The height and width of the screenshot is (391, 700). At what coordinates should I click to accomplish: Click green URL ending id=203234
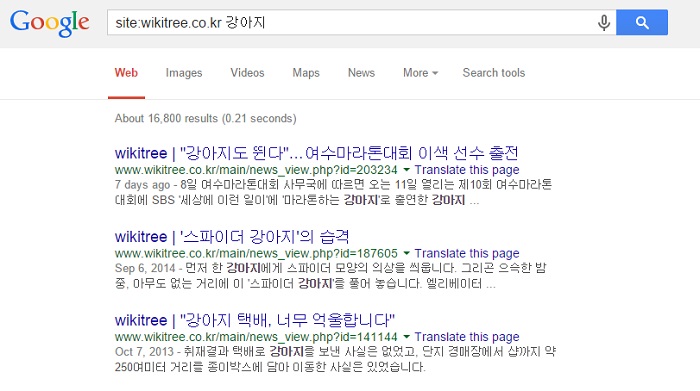click(x=256, y=170)
